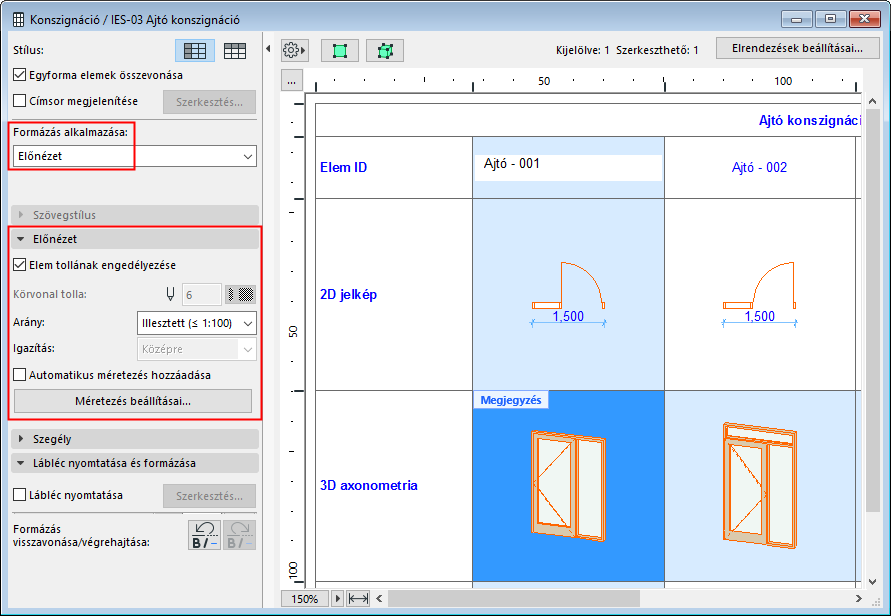Click the 150% zoom value box
This screenshot has width=891, height=616.
[x=305, y=599]
